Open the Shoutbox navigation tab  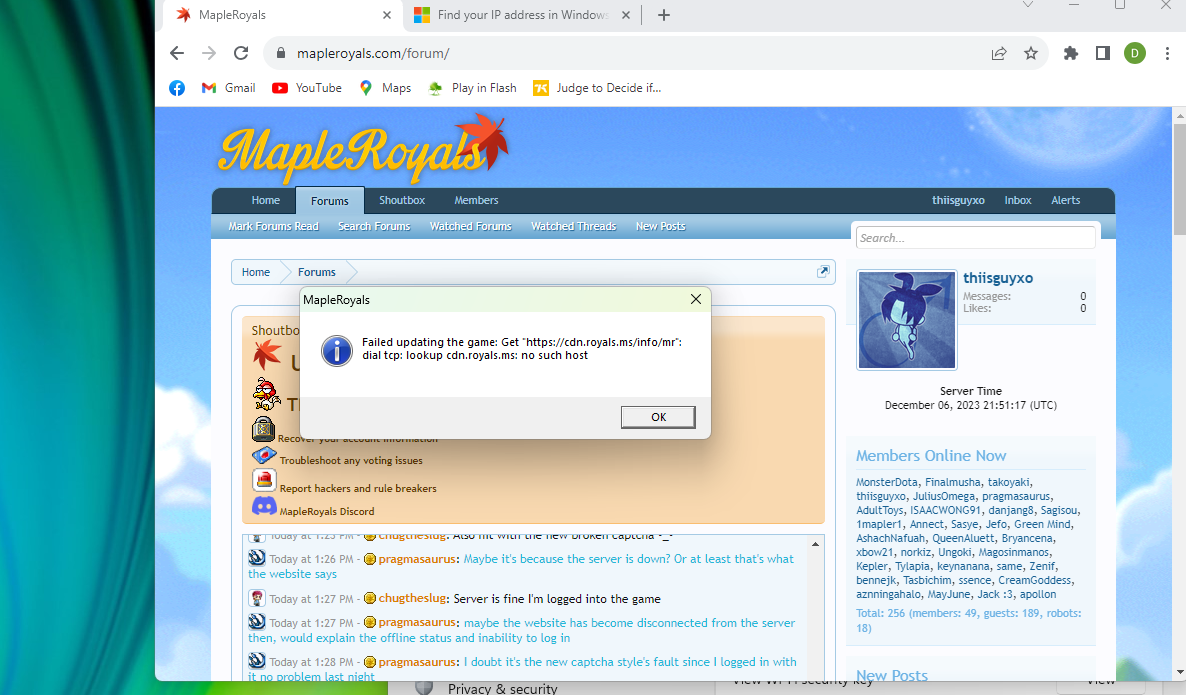click(x=402, y=200)
